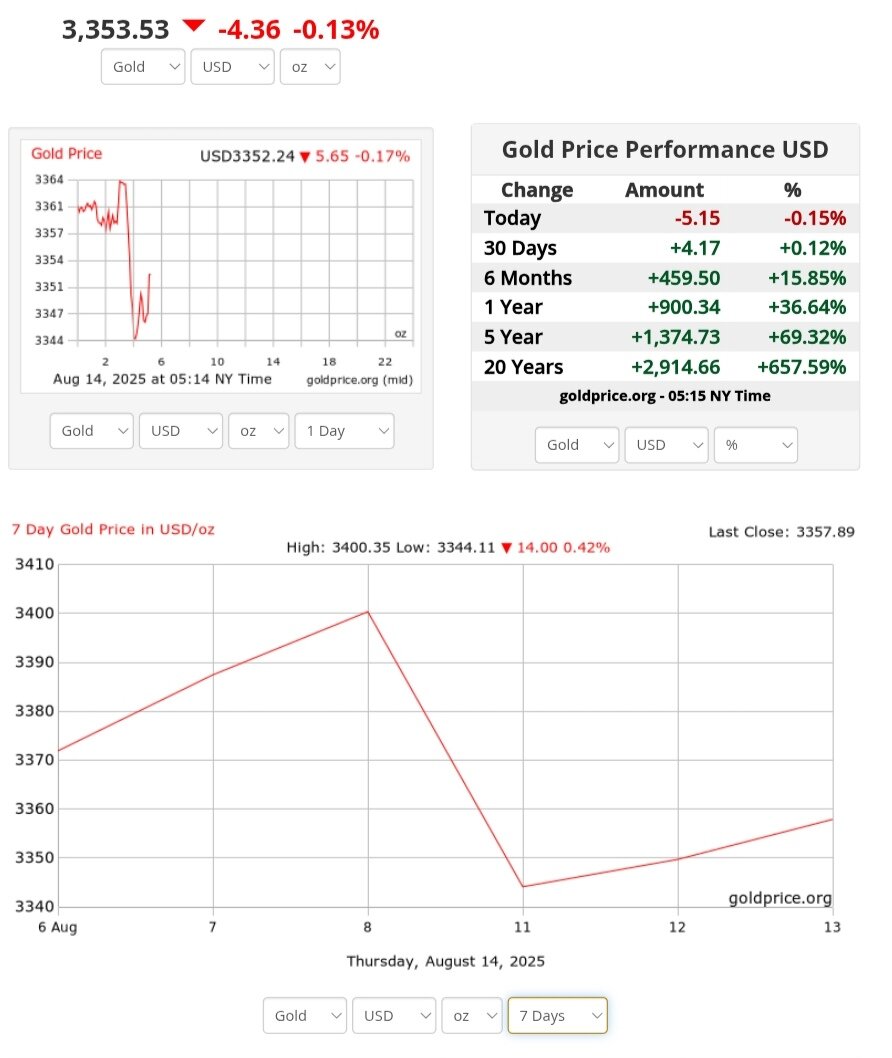The height and width of the screenshot is (1058, 892).
Task: Open the 7 Days range dropdown
Action: coord(557,1016)
